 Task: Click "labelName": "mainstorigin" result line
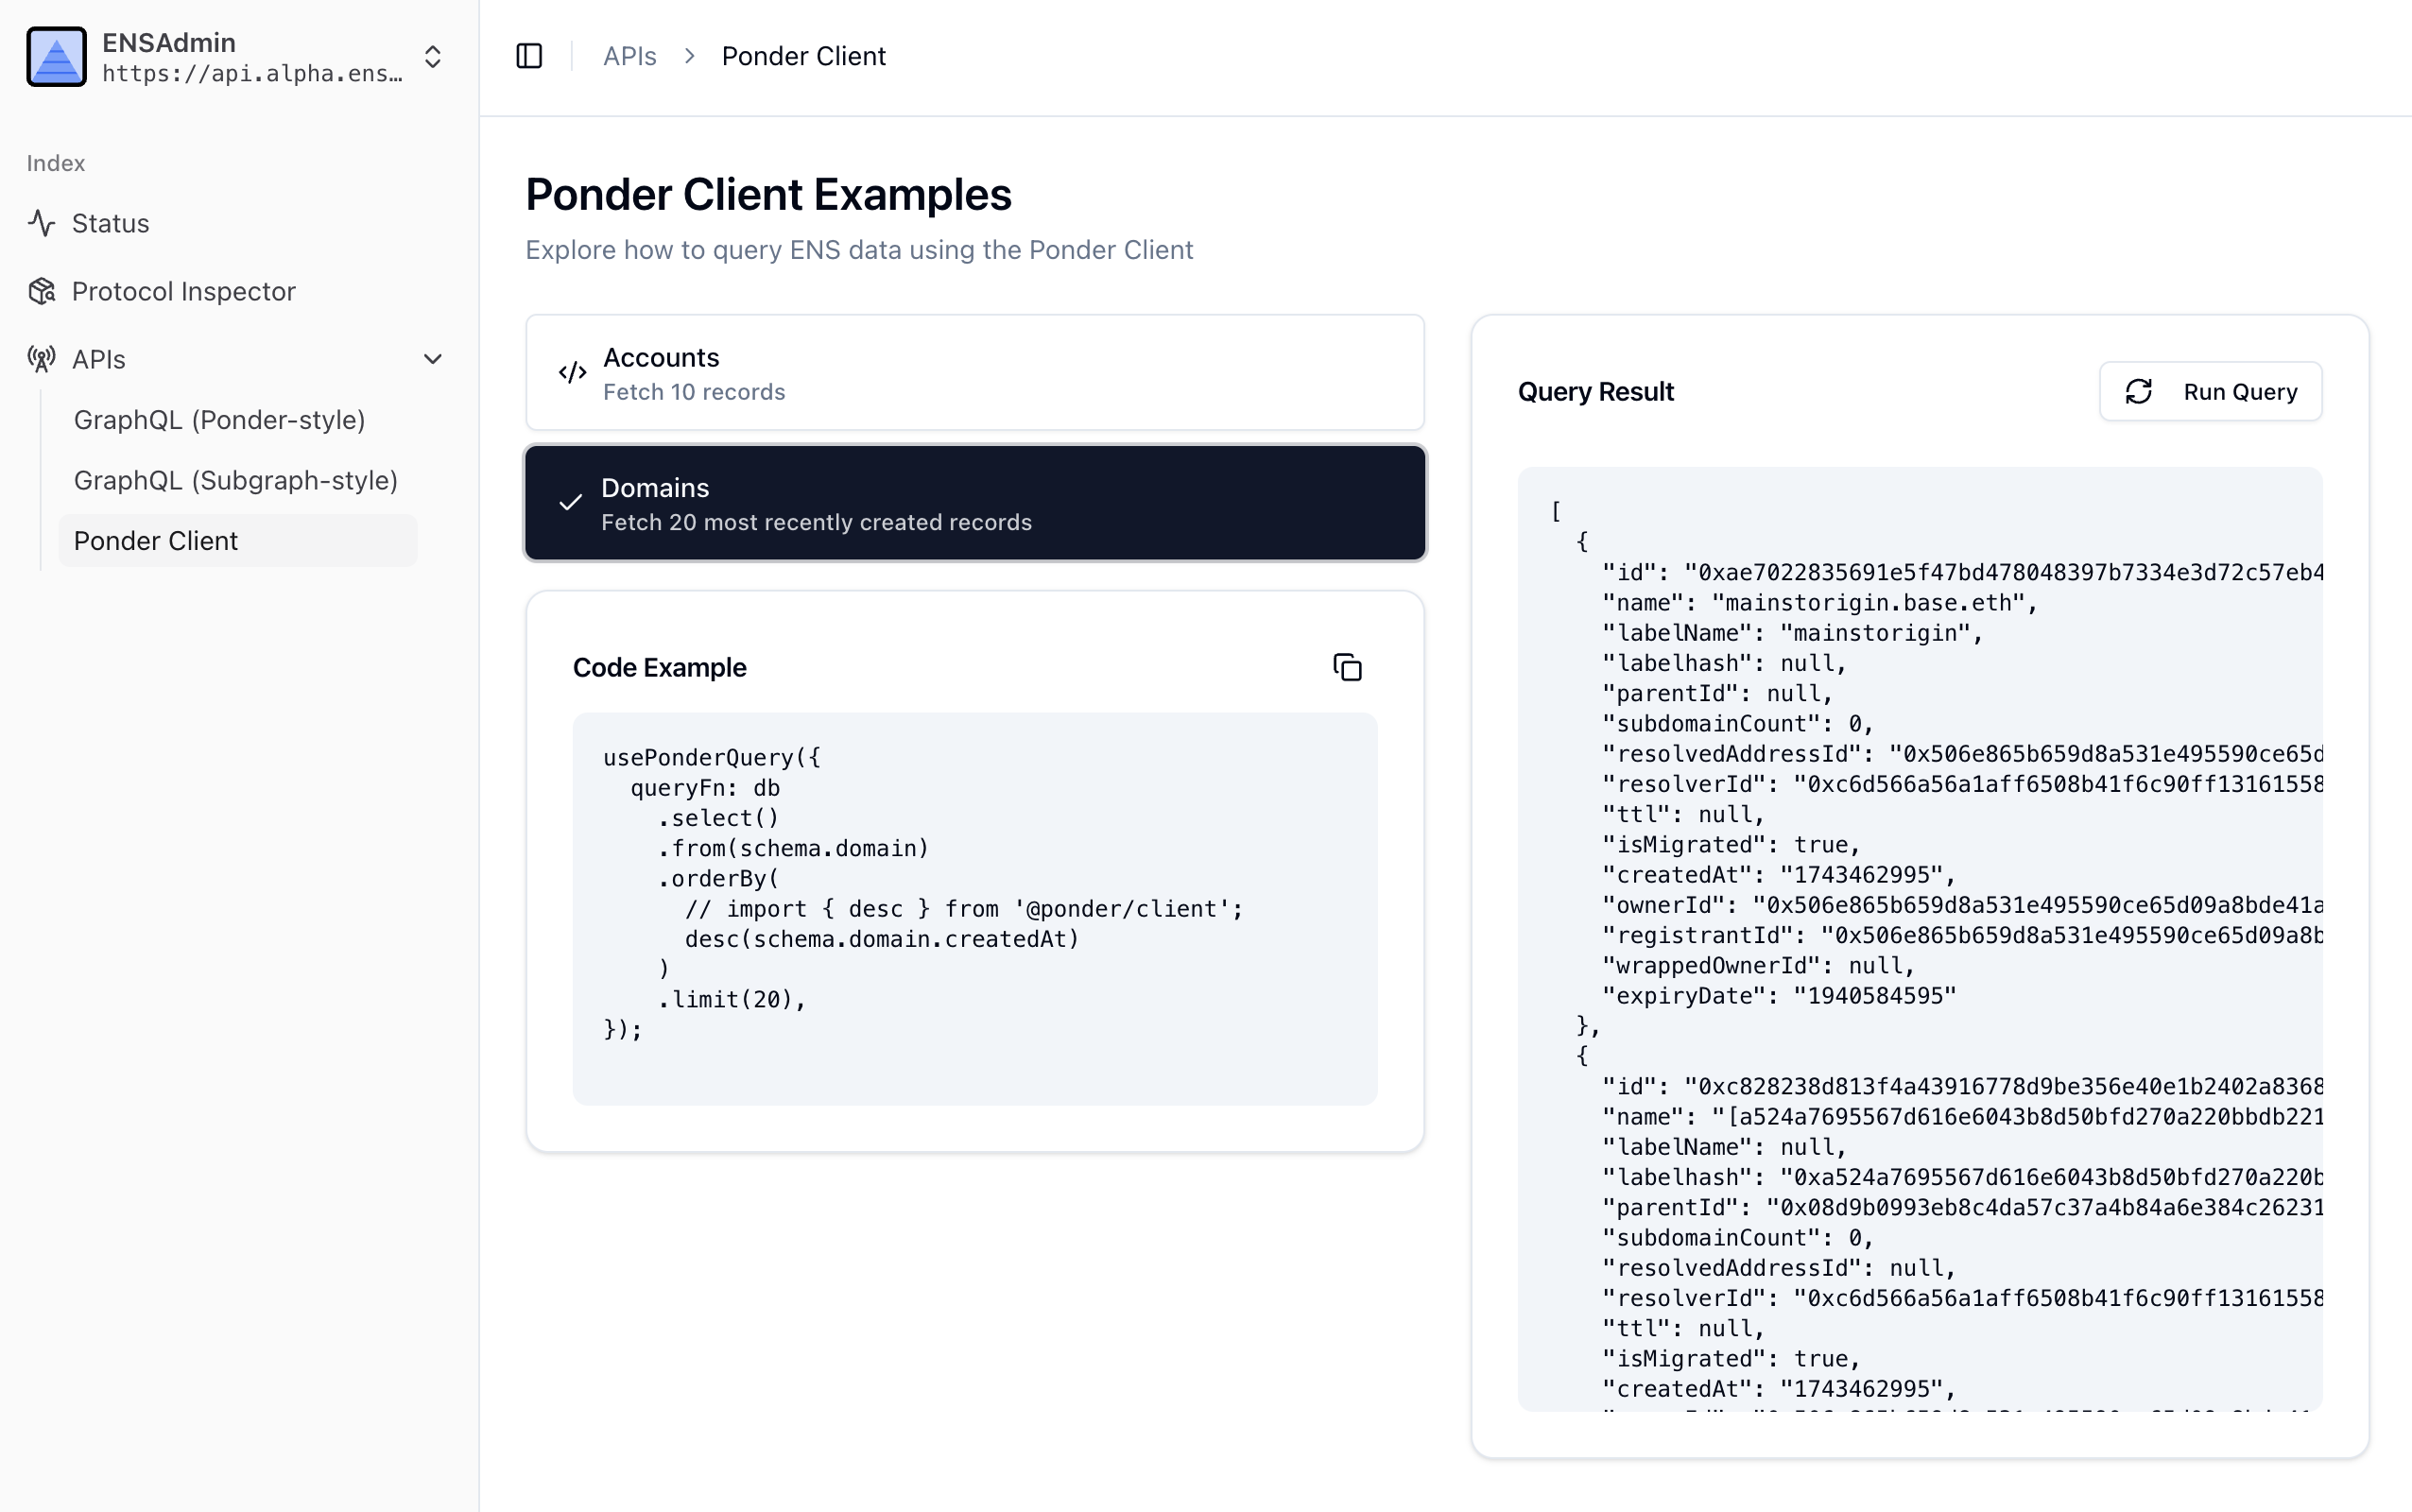(x=1792, y=633)
